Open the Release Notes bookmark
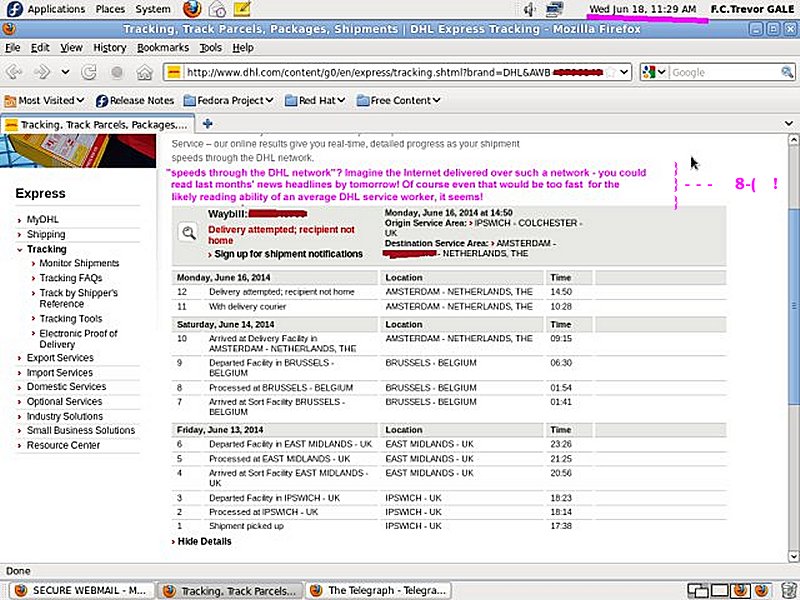 click(x=135, y=101)
